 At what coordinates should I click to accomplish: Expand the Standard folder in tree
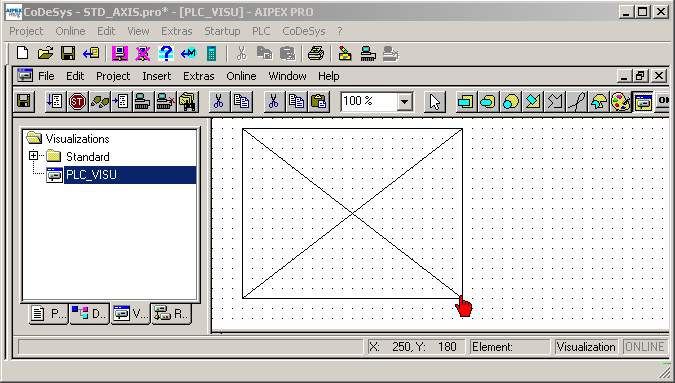pyautogui.click(x=34, y=155)
